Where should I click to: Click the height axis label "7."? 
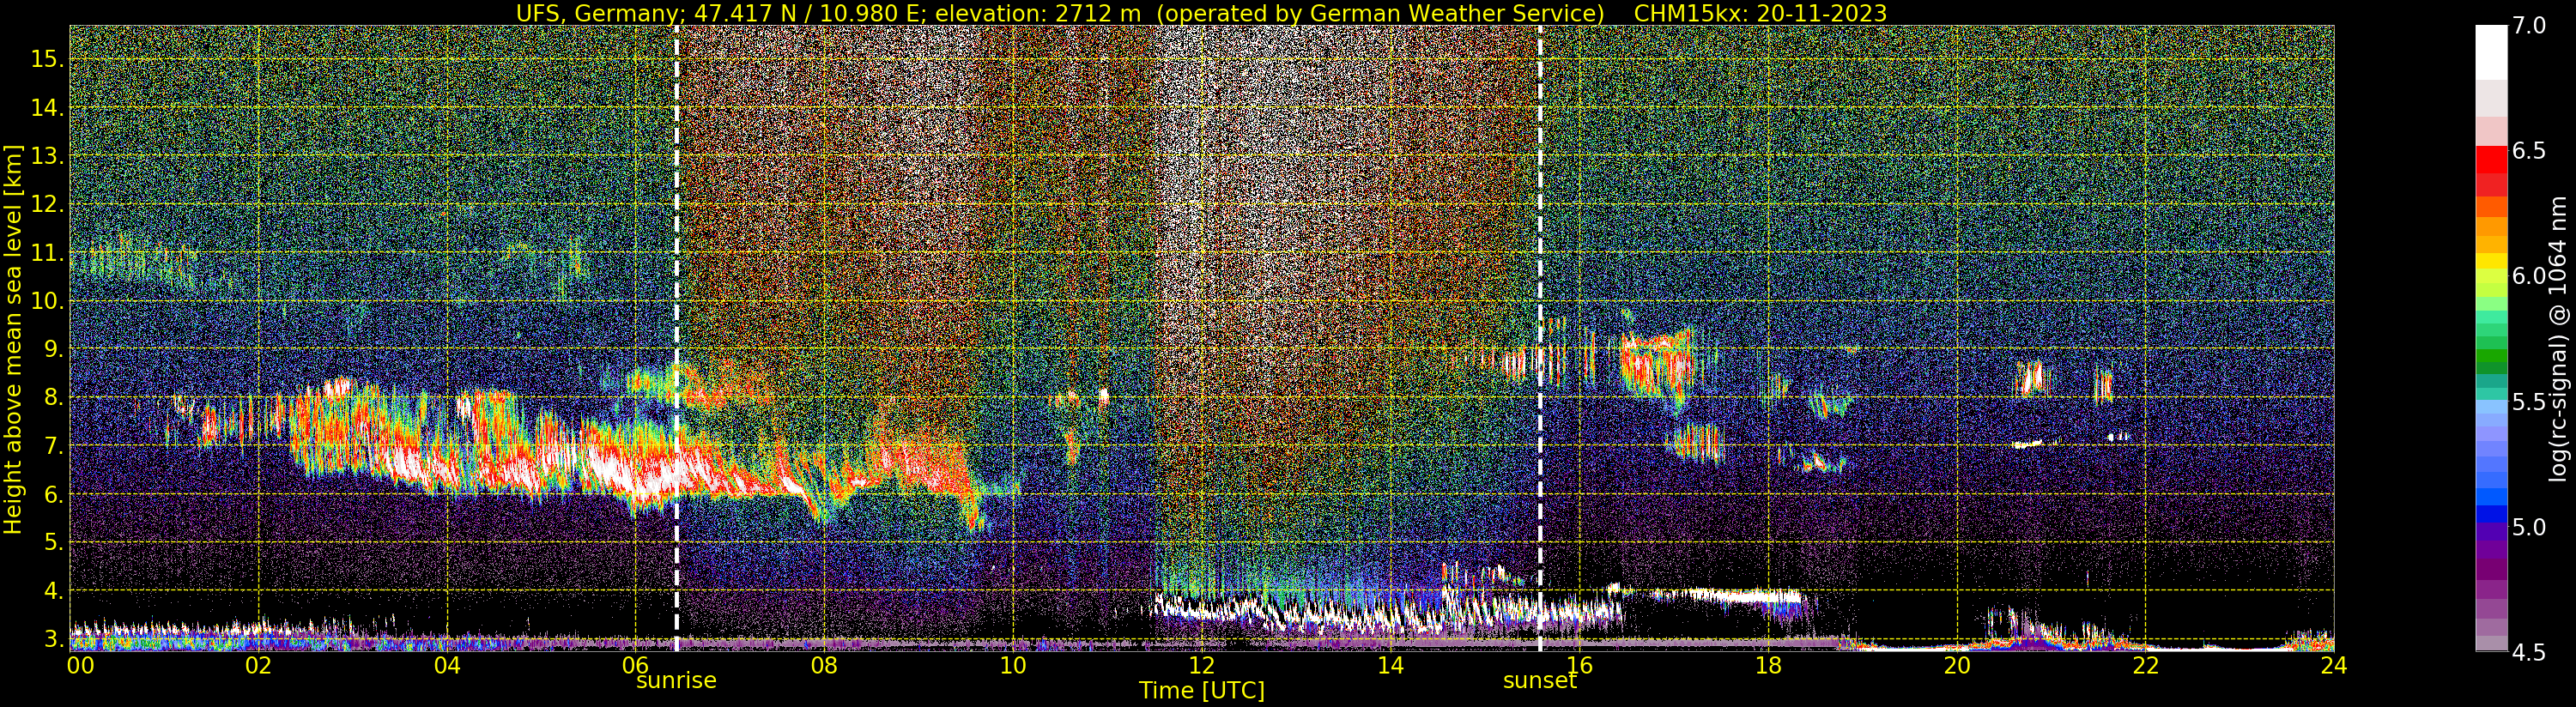(x=53, y=446)
